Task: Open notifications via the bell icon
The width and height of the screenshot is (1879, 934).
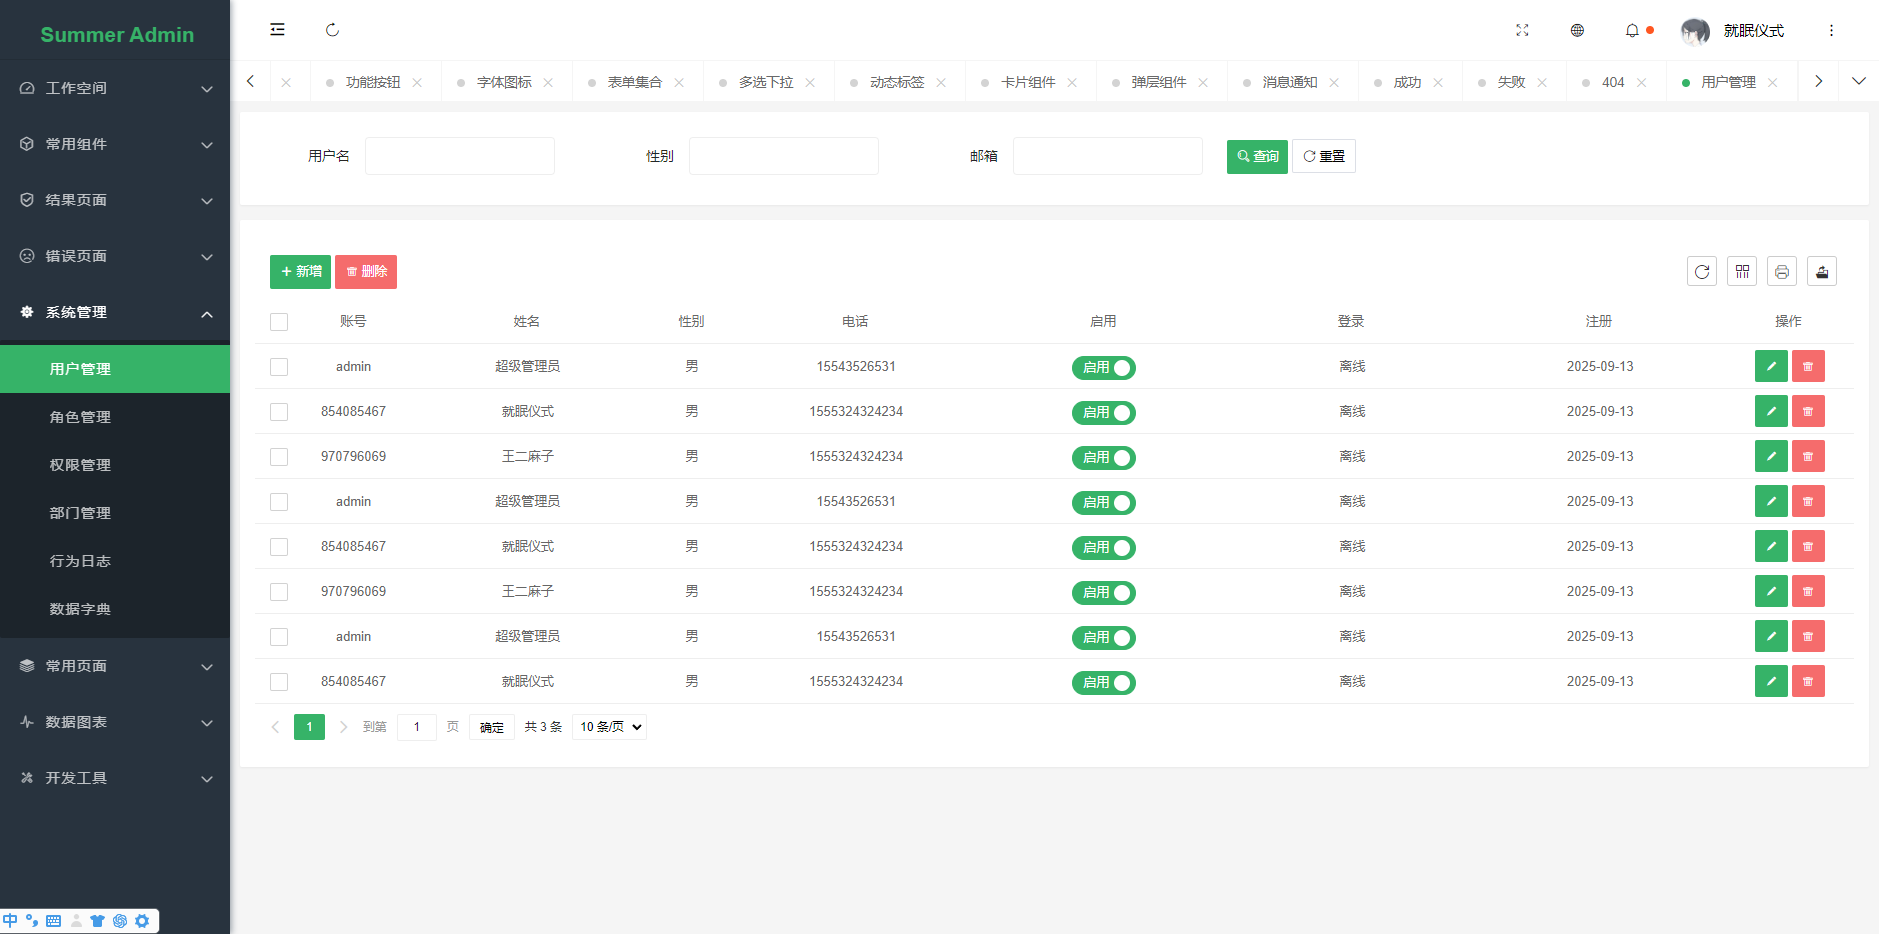Action: coord(1633,30)
